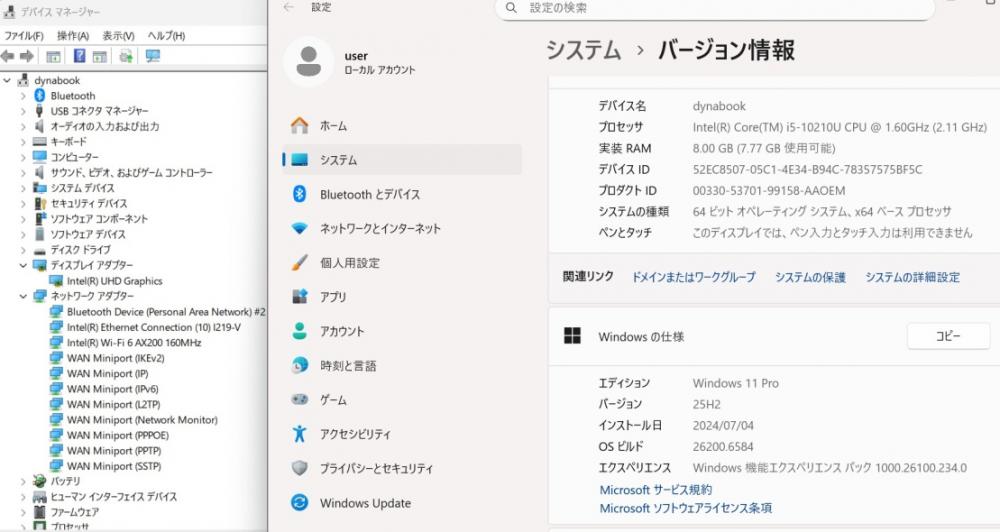Screen dimensions: 1000x532
Task: Click the Bluetooth icon in device tree
Action: [x=40, y=96]
